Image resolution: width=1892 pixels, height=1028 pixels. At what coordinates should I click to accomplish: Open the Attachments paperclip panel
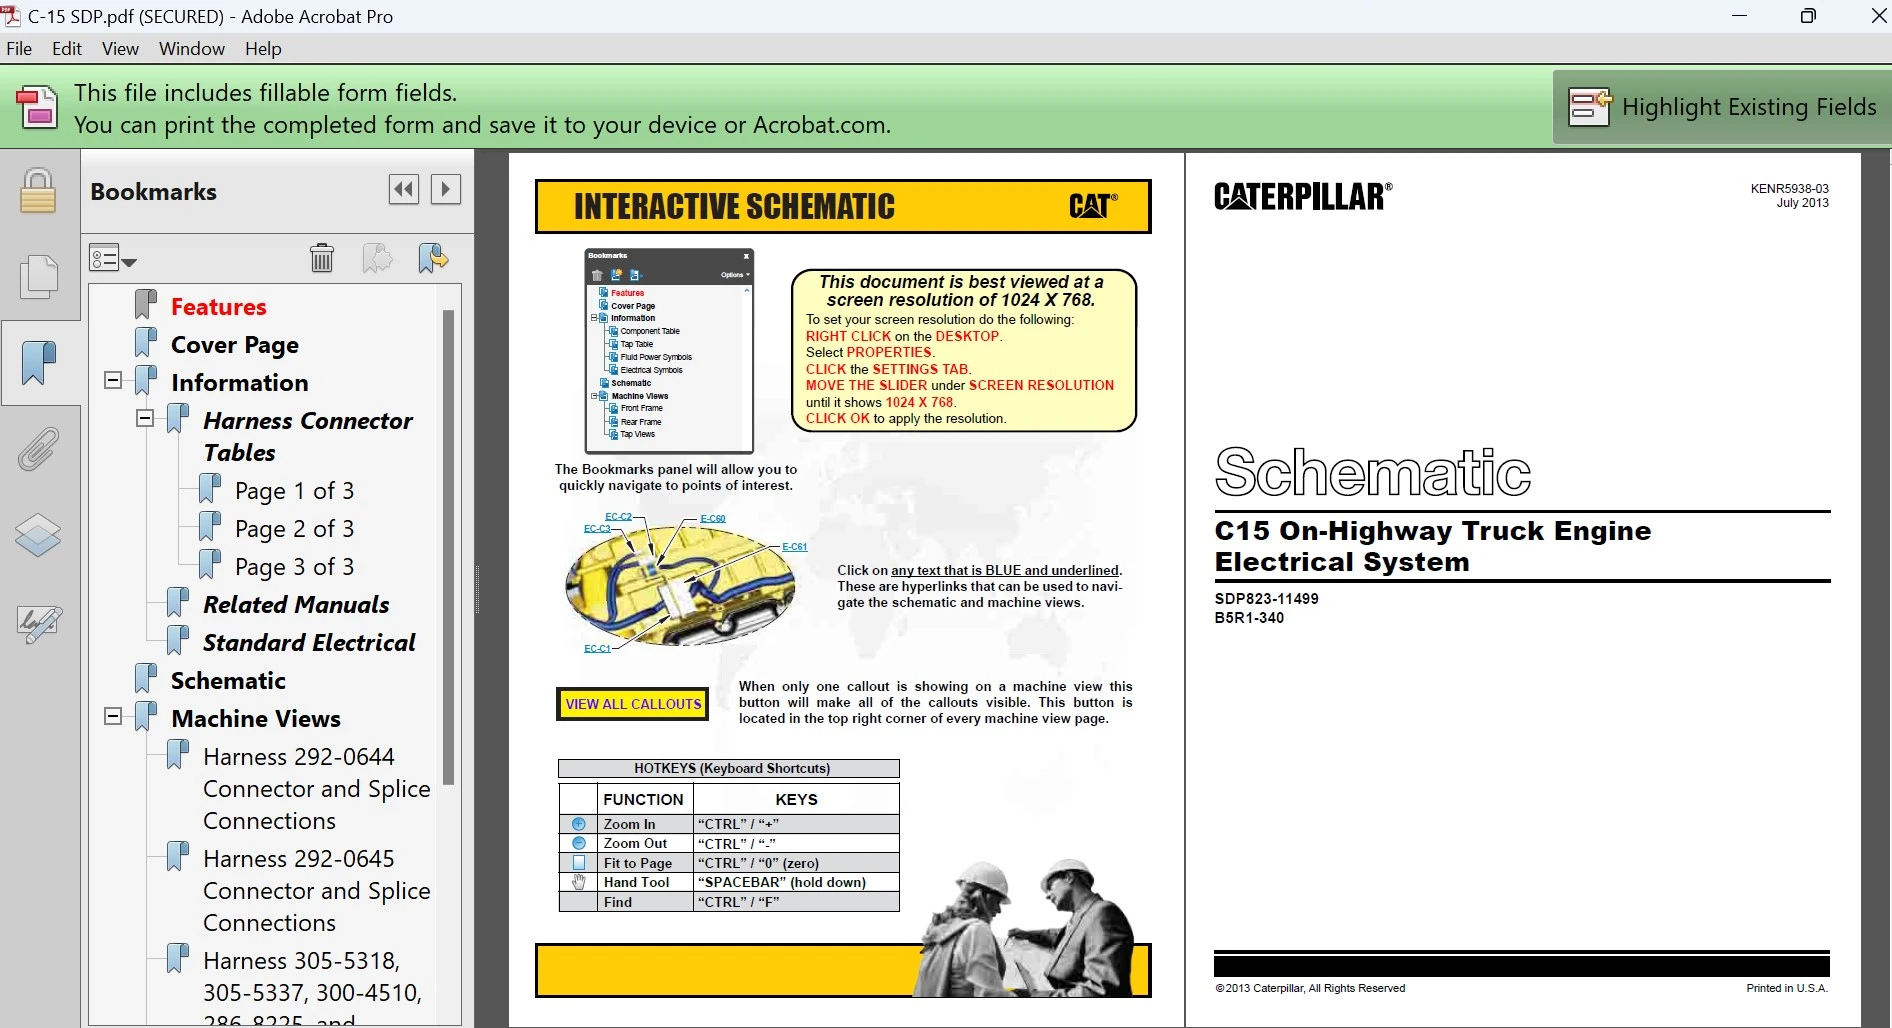click(38, 449)
